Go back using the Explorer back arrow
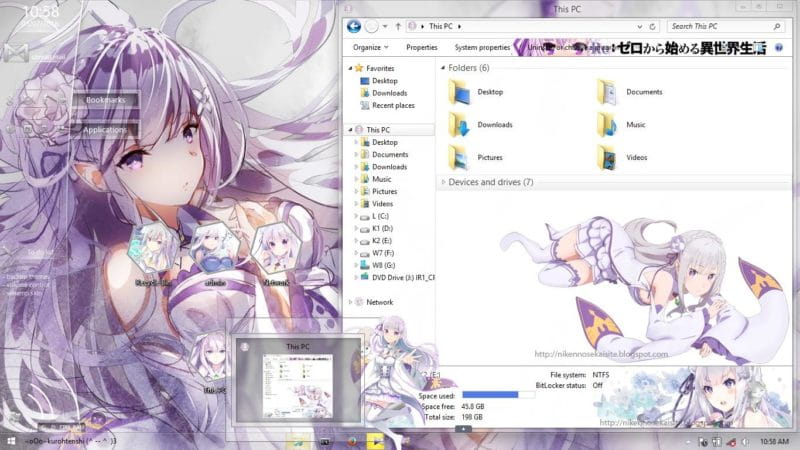 pyautogui.click(x=354, y=26)
